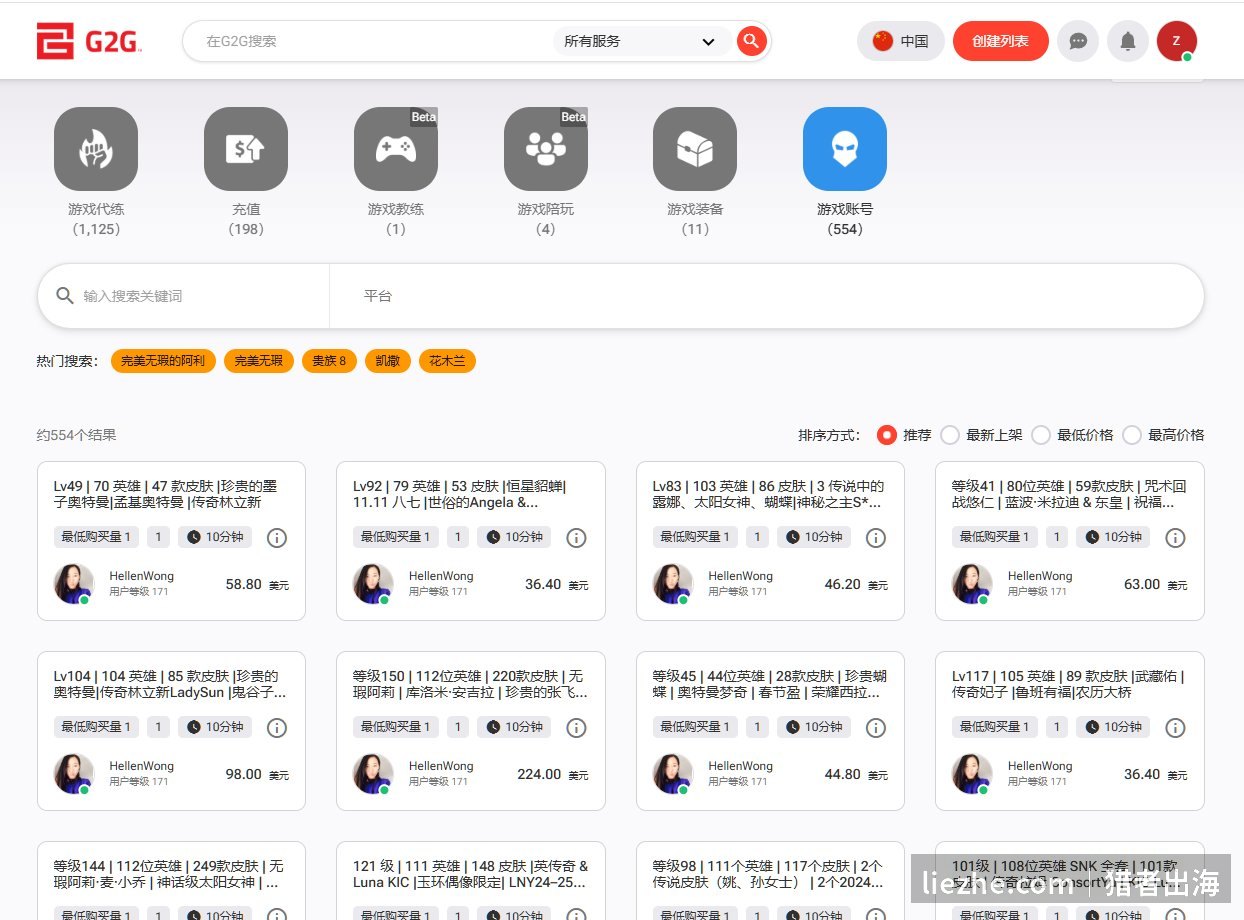The image size is (1244, 920).
Task: Click seller avatar on the 58.80 listing
Action: point(73,584)
